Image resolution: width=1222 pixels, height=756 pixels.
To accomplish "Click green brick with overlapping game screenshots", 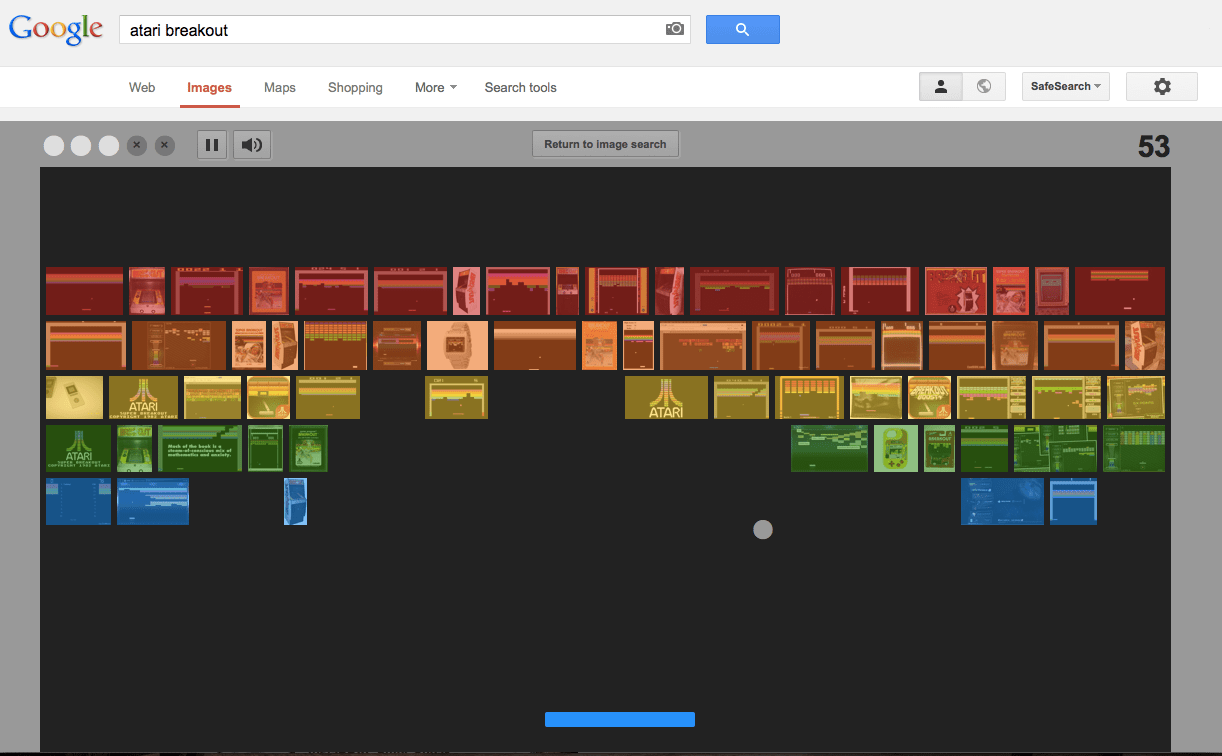I will pyautogui.click(x=1055, y=448).
